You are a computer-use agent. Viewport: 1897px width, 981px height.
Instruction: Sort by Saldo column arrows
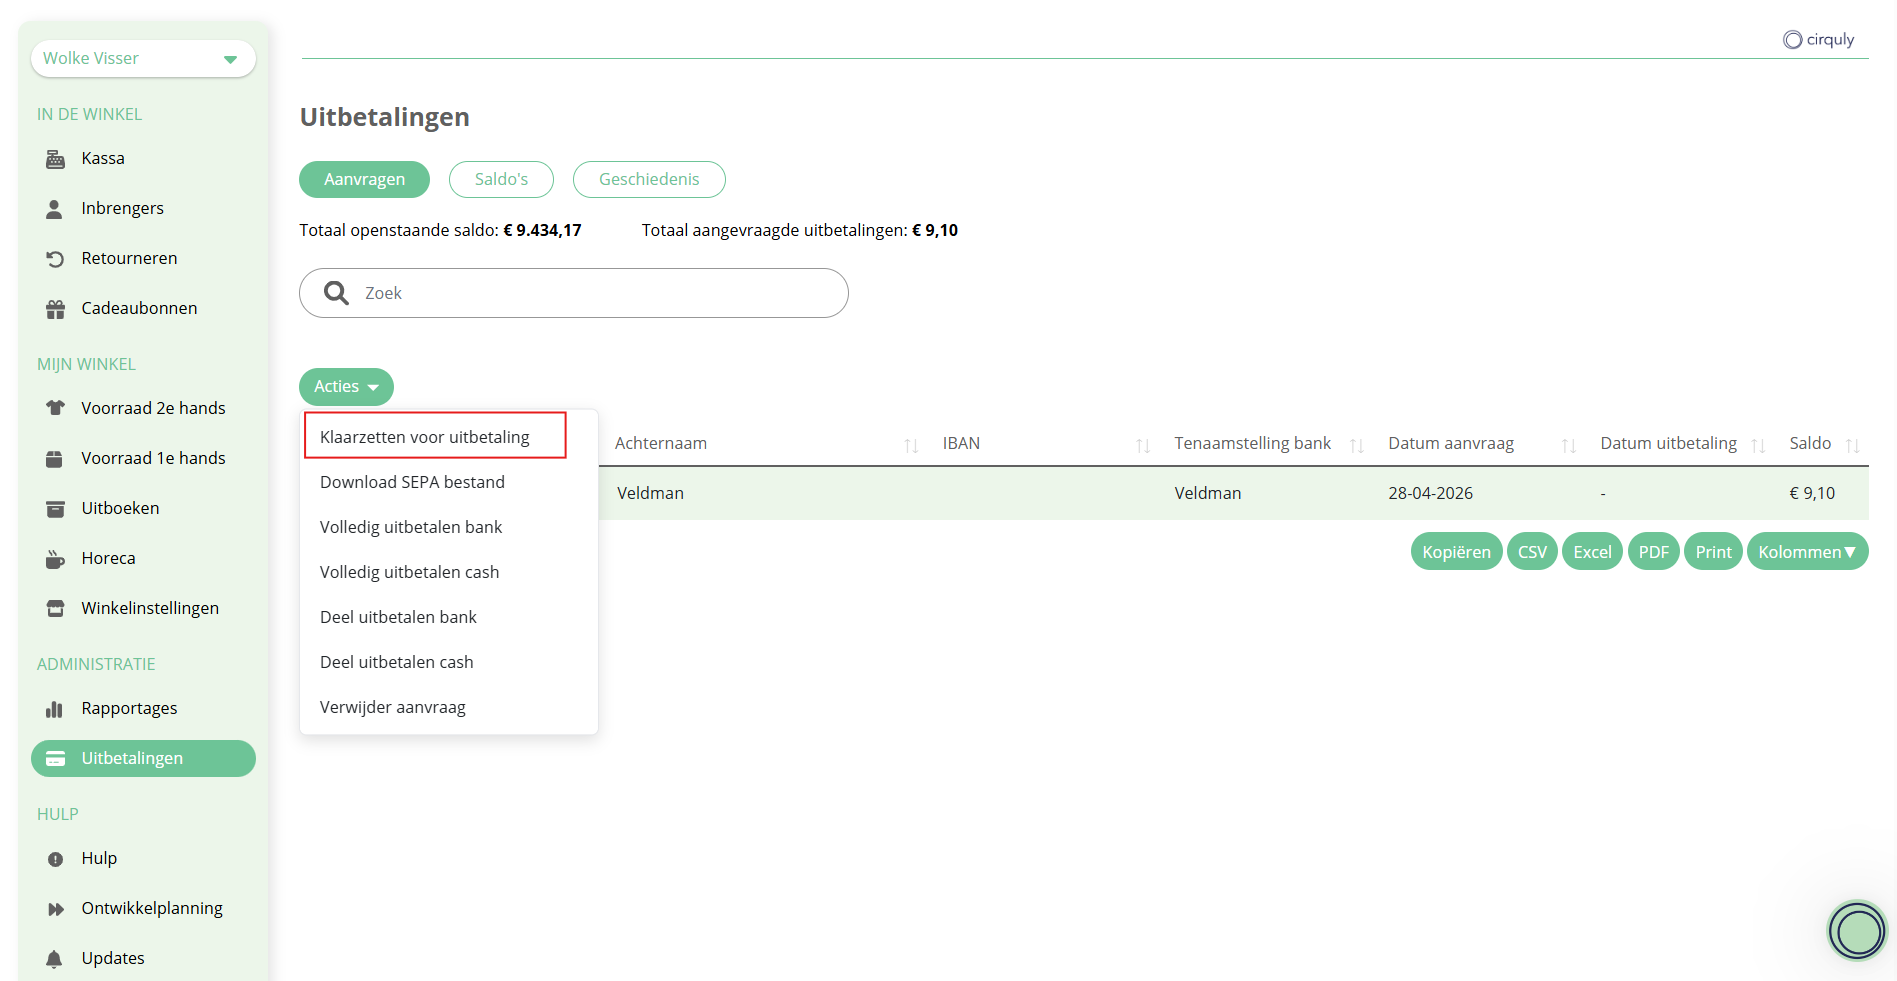(x=1853, y=445)
